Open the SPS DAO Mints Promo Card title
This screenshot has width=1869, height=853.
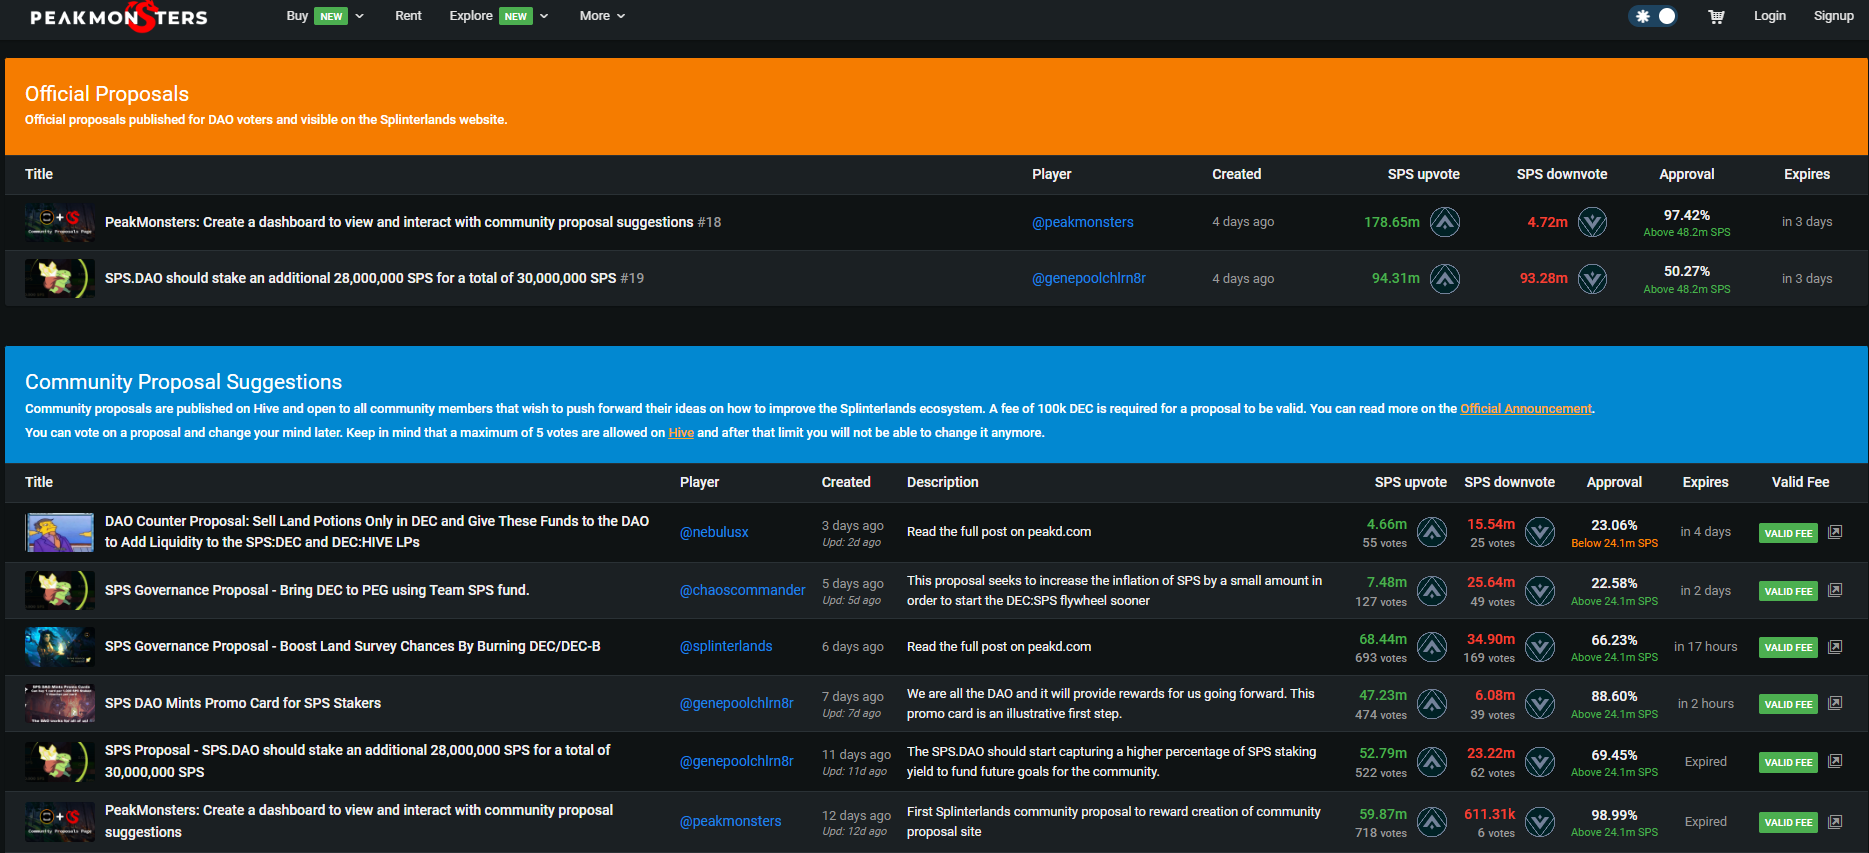click(243, 703)
